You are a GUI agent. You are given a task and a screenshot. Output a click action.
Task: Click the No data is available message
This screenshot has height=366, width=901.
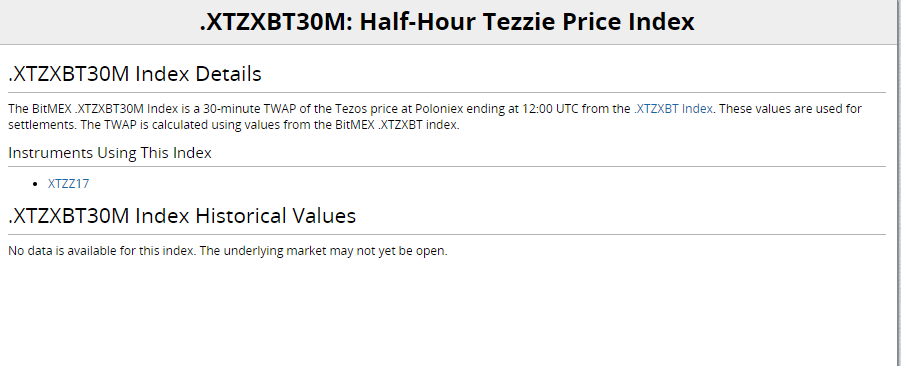pyautogui.click(x=101, y=251)
